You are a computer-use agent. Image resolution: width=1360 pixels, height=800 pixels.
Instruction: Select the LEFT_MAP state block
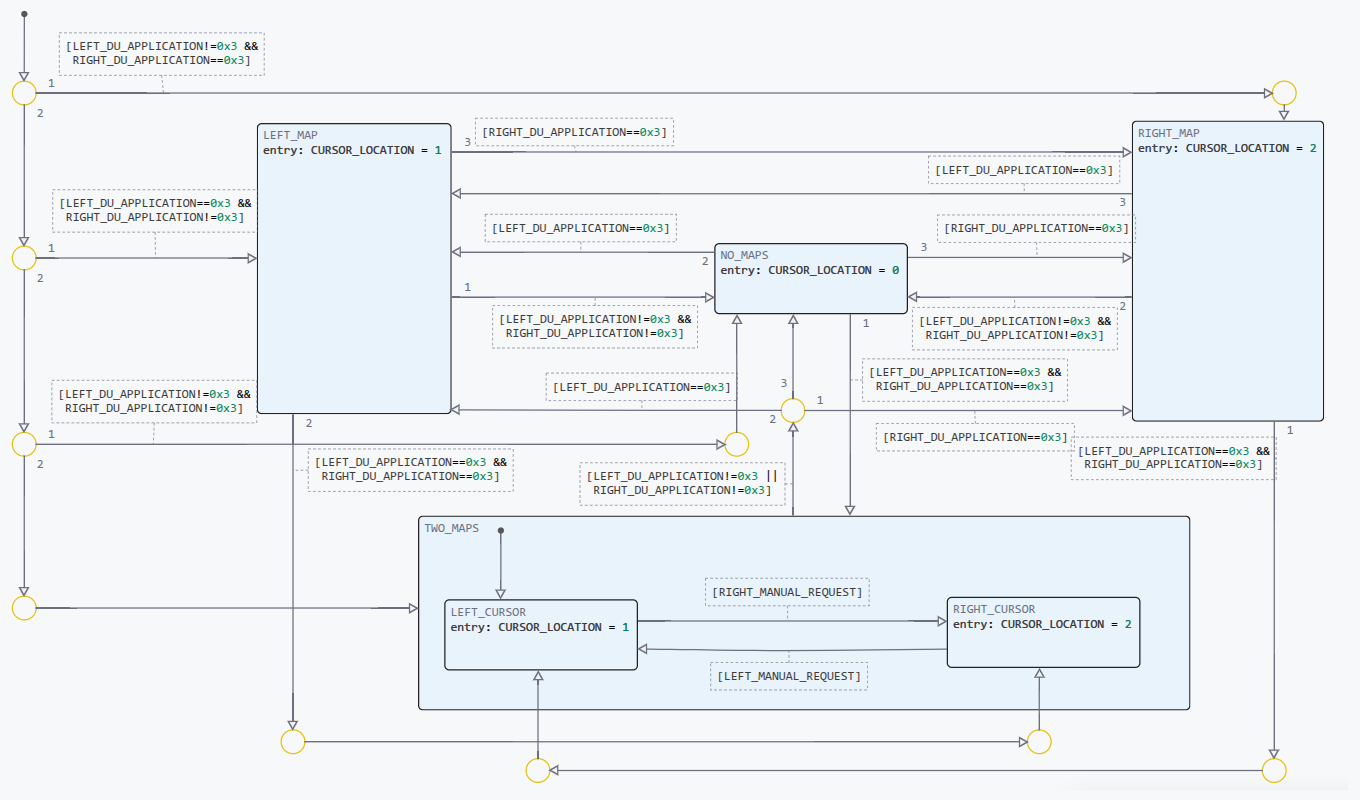(354, 268)
